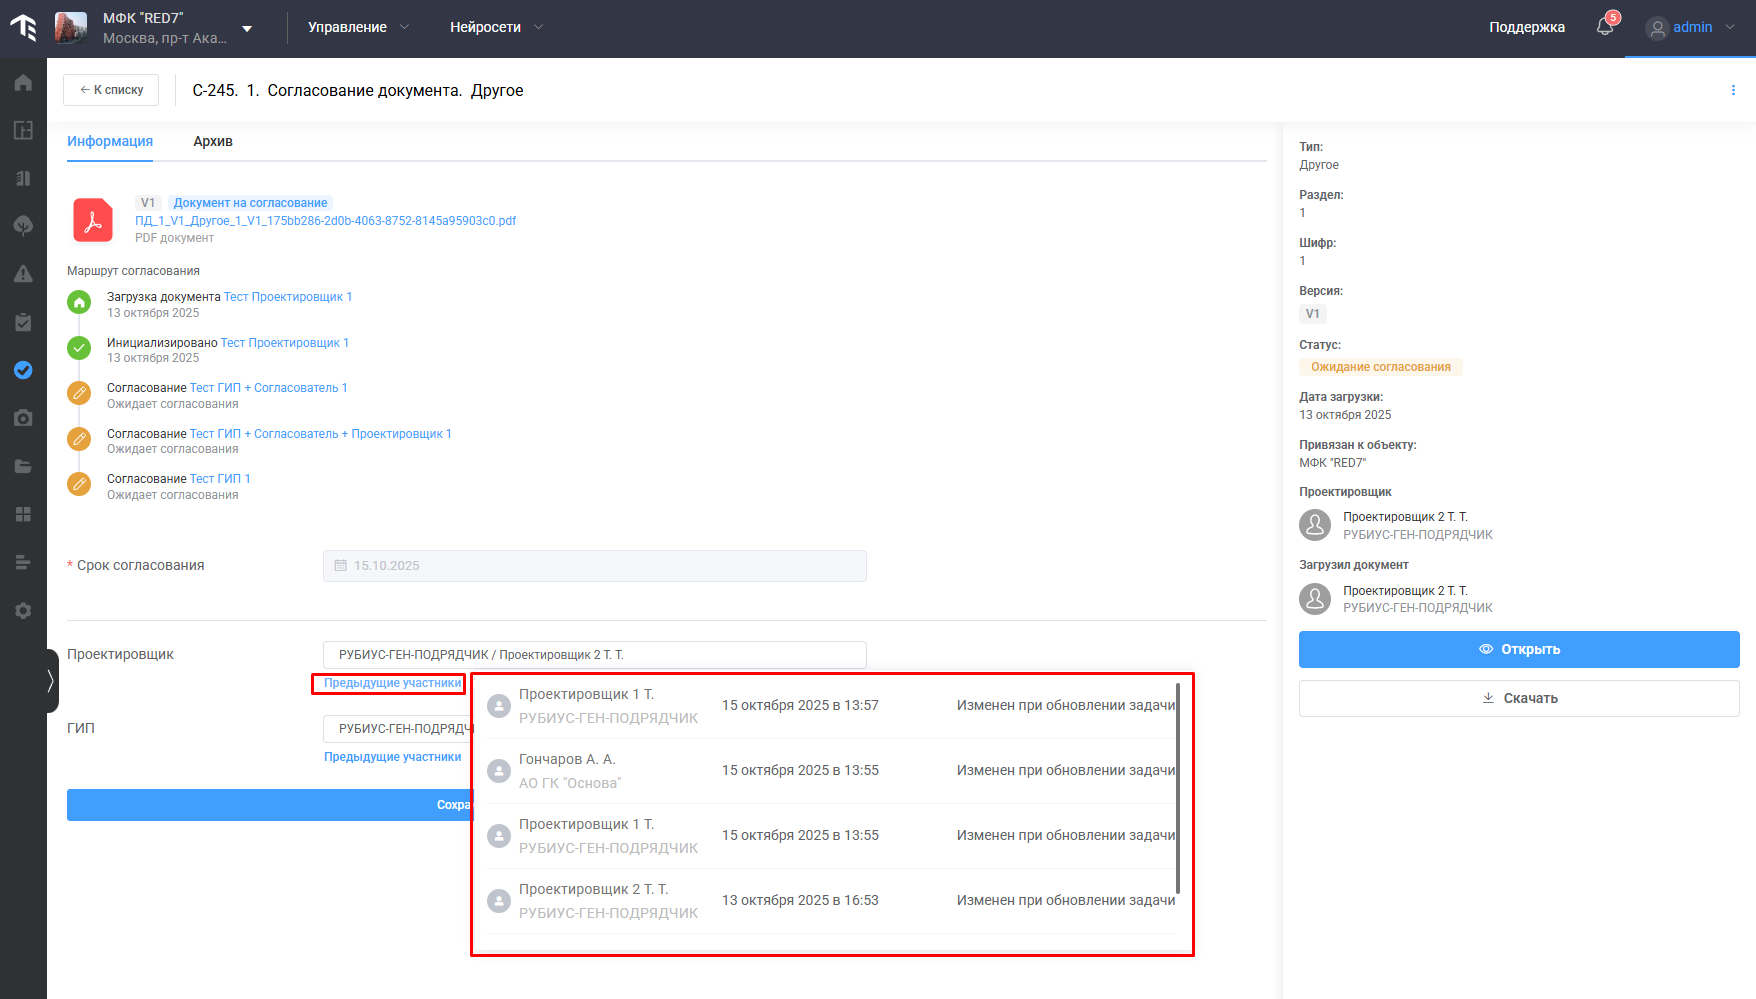Click the Срок согласования date field
This screenshot has height=999, width=1756.
[594, 566]
